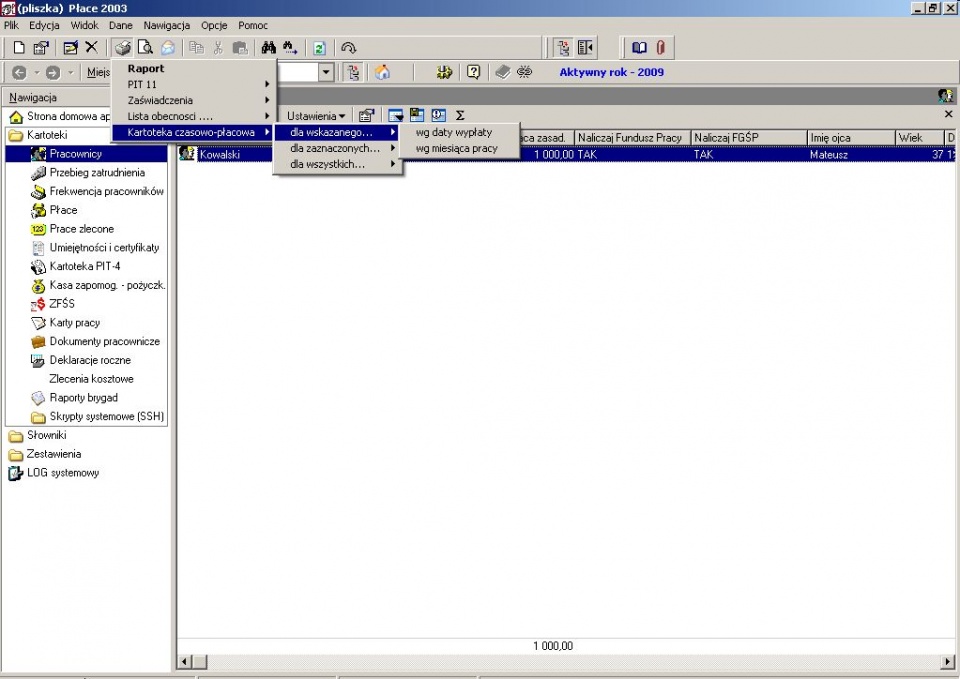Screen dimensions: 960x679
Task: Expand Zaświadczenia submenu
Action: [194, 100]
